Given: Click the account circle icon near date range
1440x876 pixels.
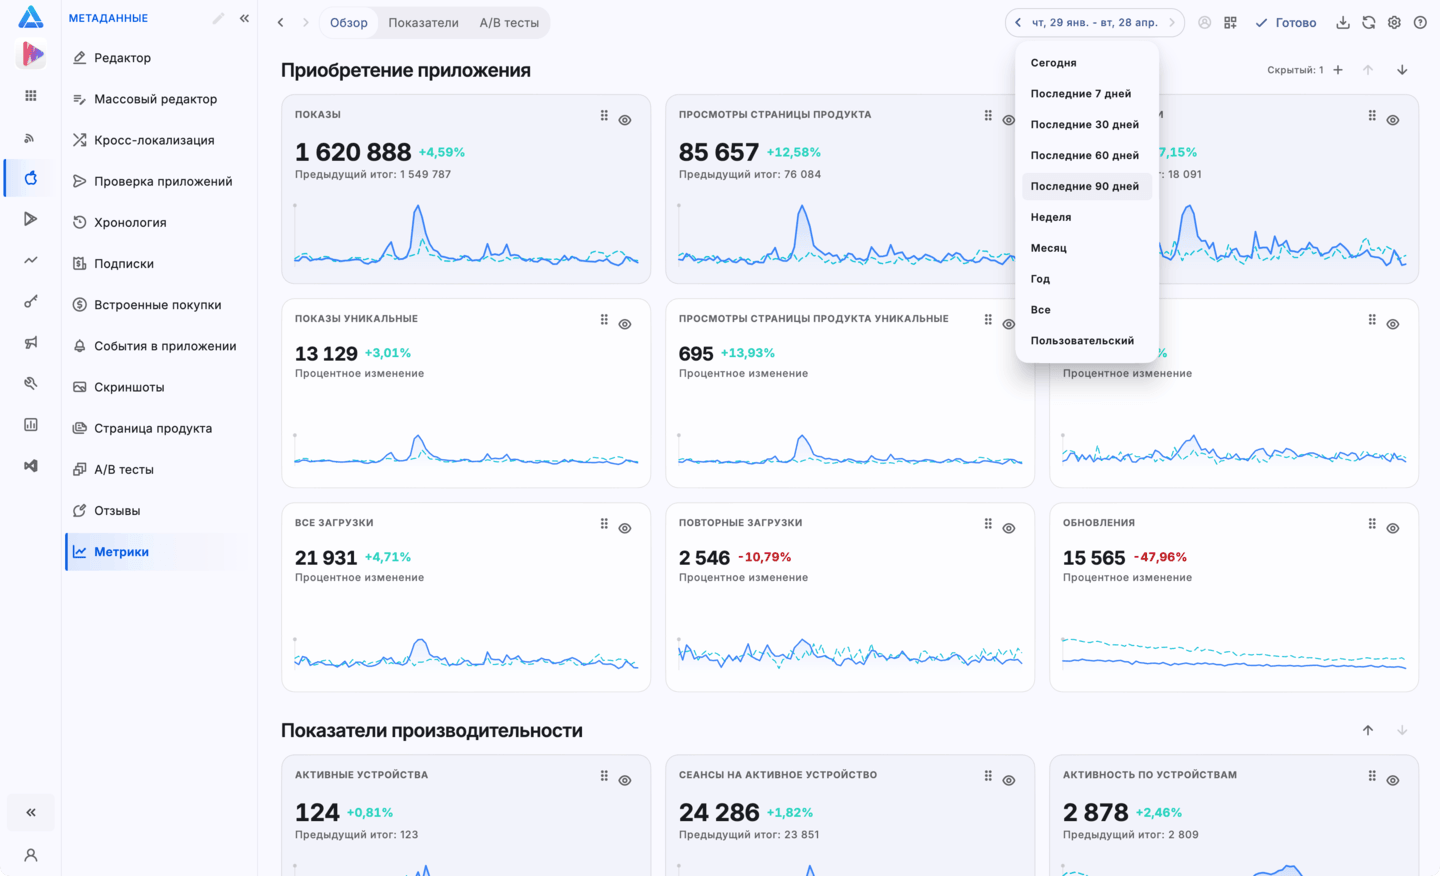Looking at the screenshot, I should 1204,22.
